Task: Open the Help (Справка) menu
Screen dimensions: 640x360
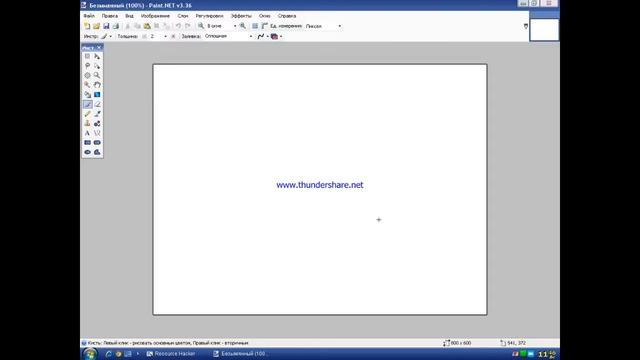Action: (287, 16)
